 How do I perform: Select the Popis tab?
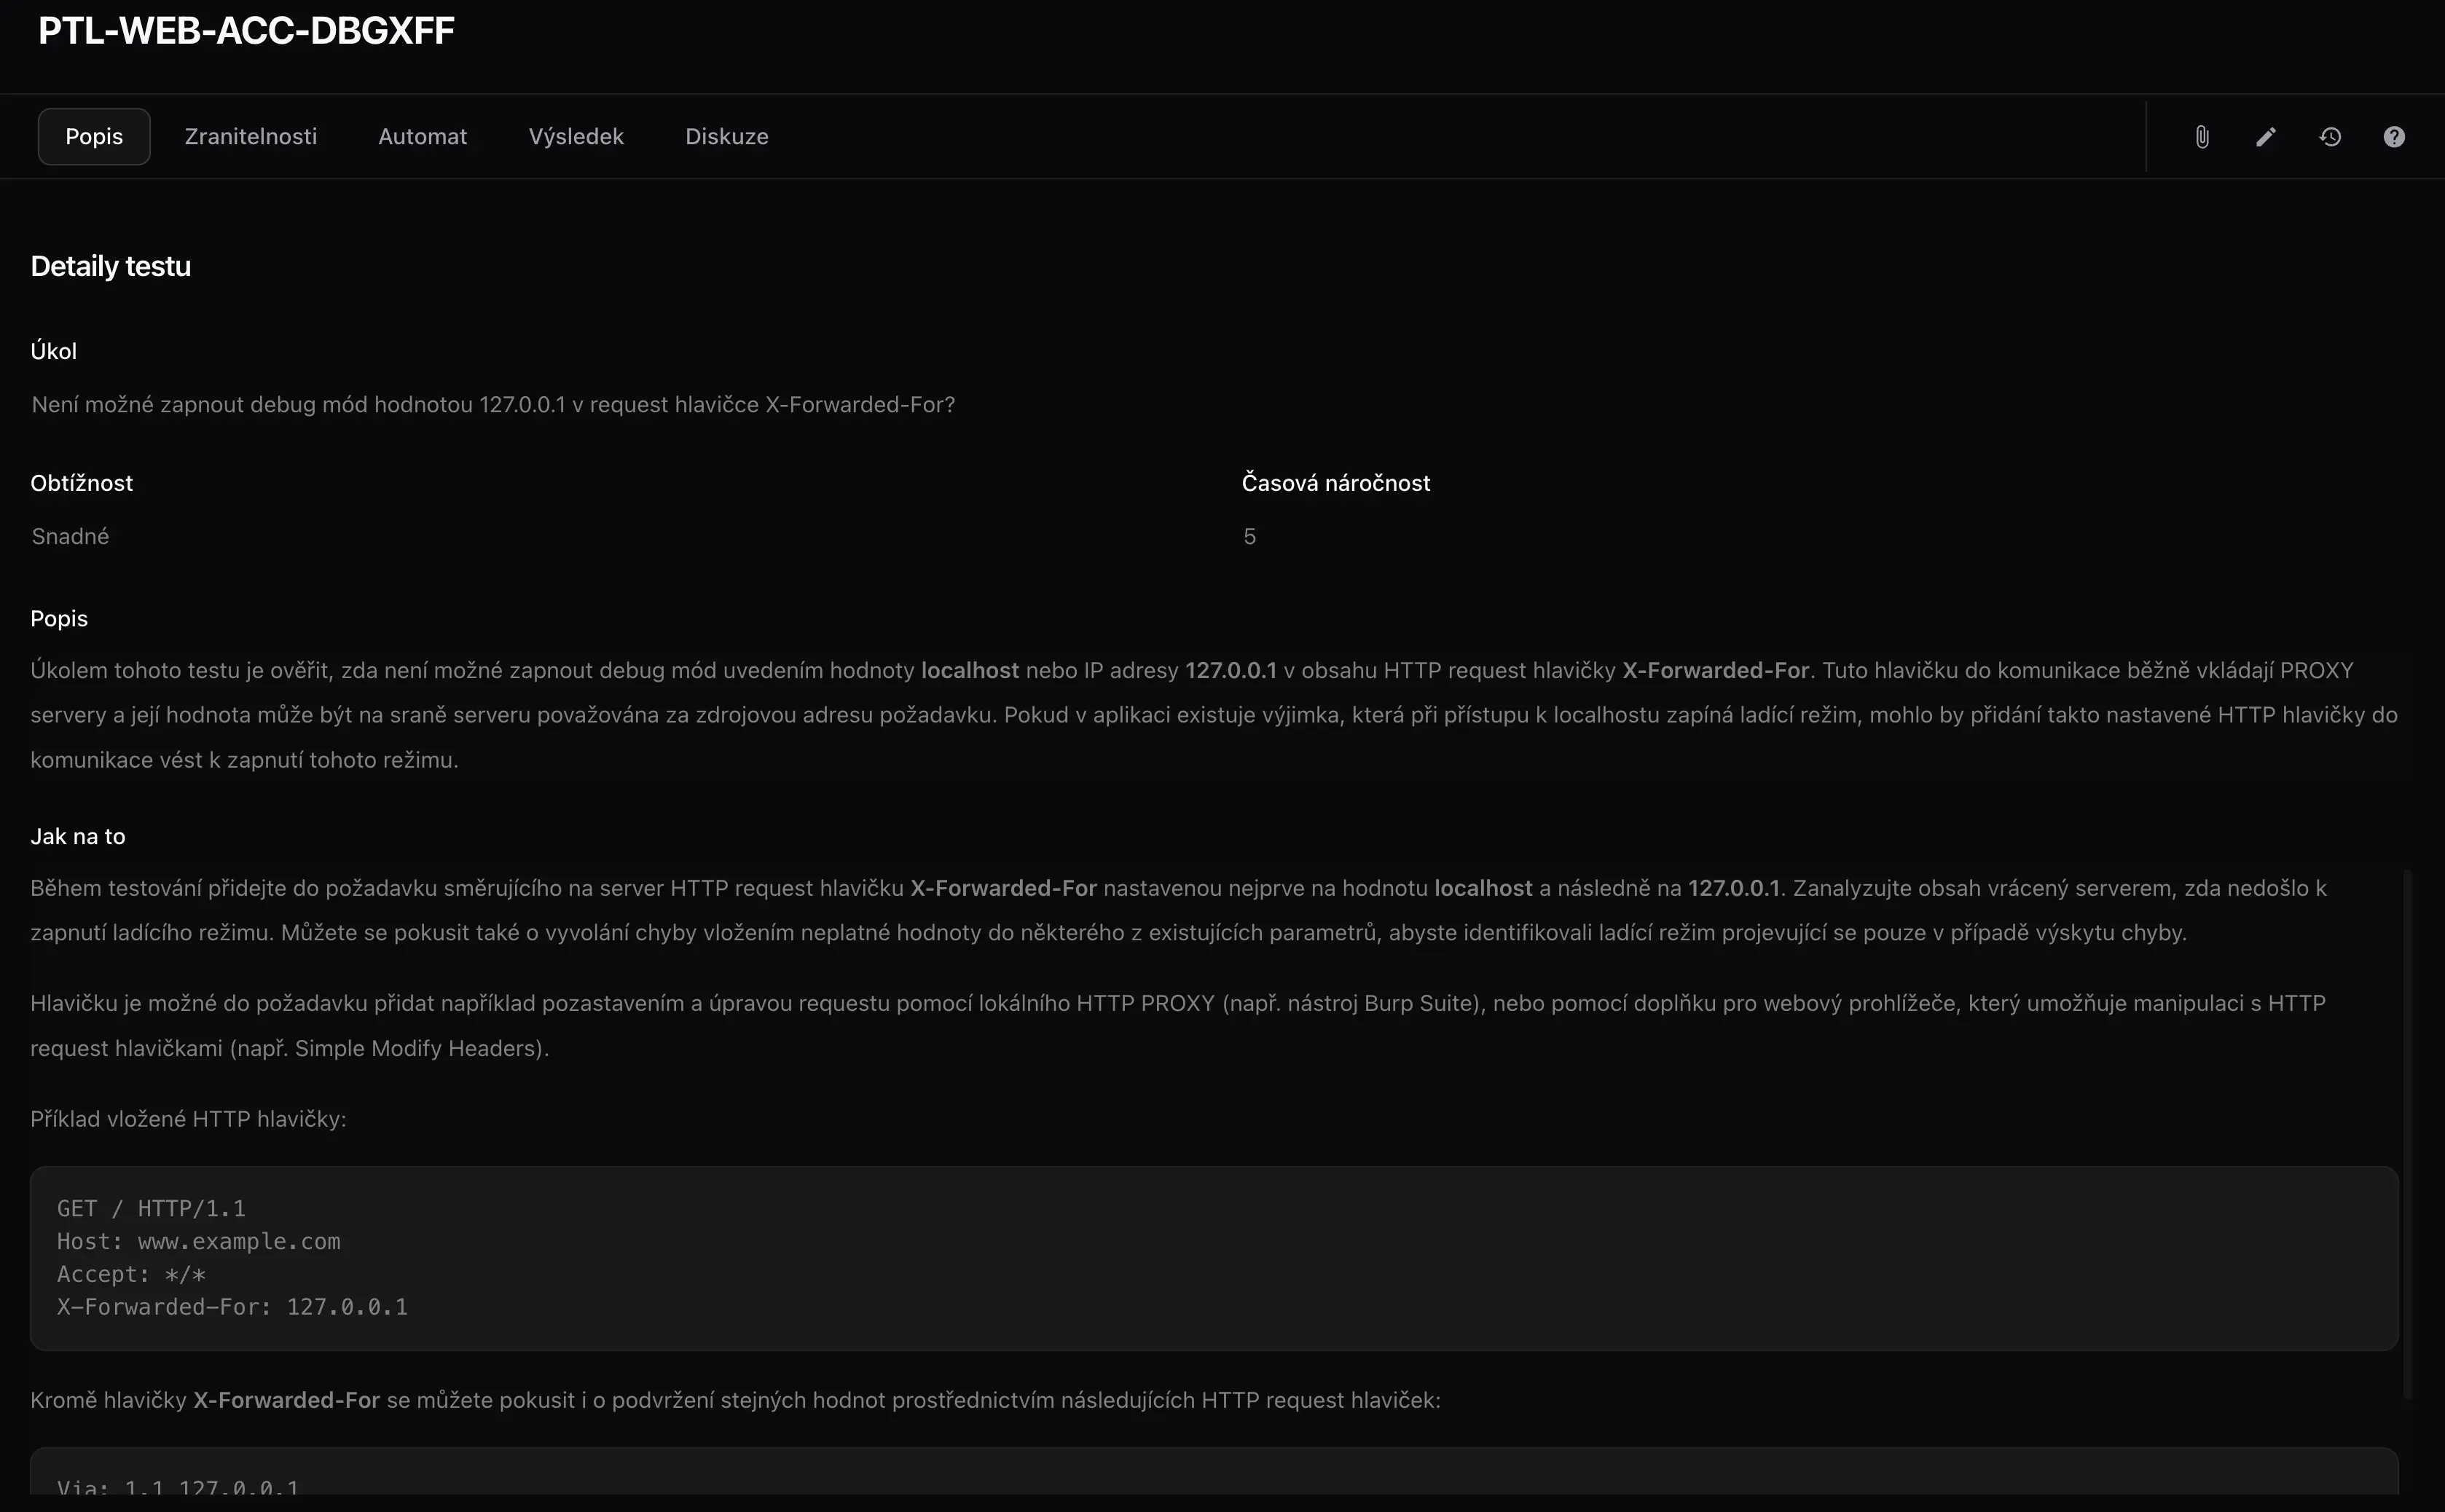pyautogui.click(x=94, y=136)
